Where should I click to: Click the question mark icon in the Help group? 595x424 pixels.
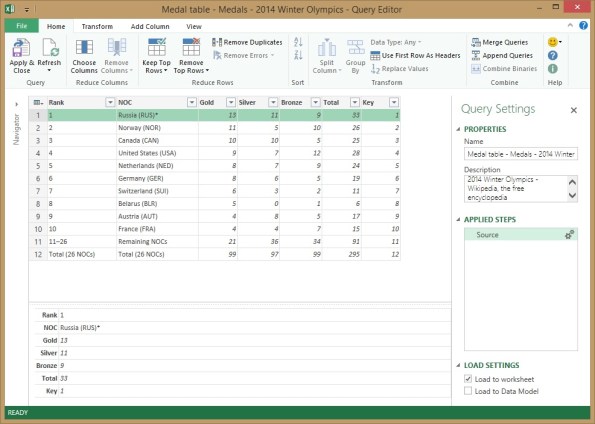[x=552, y=55]
